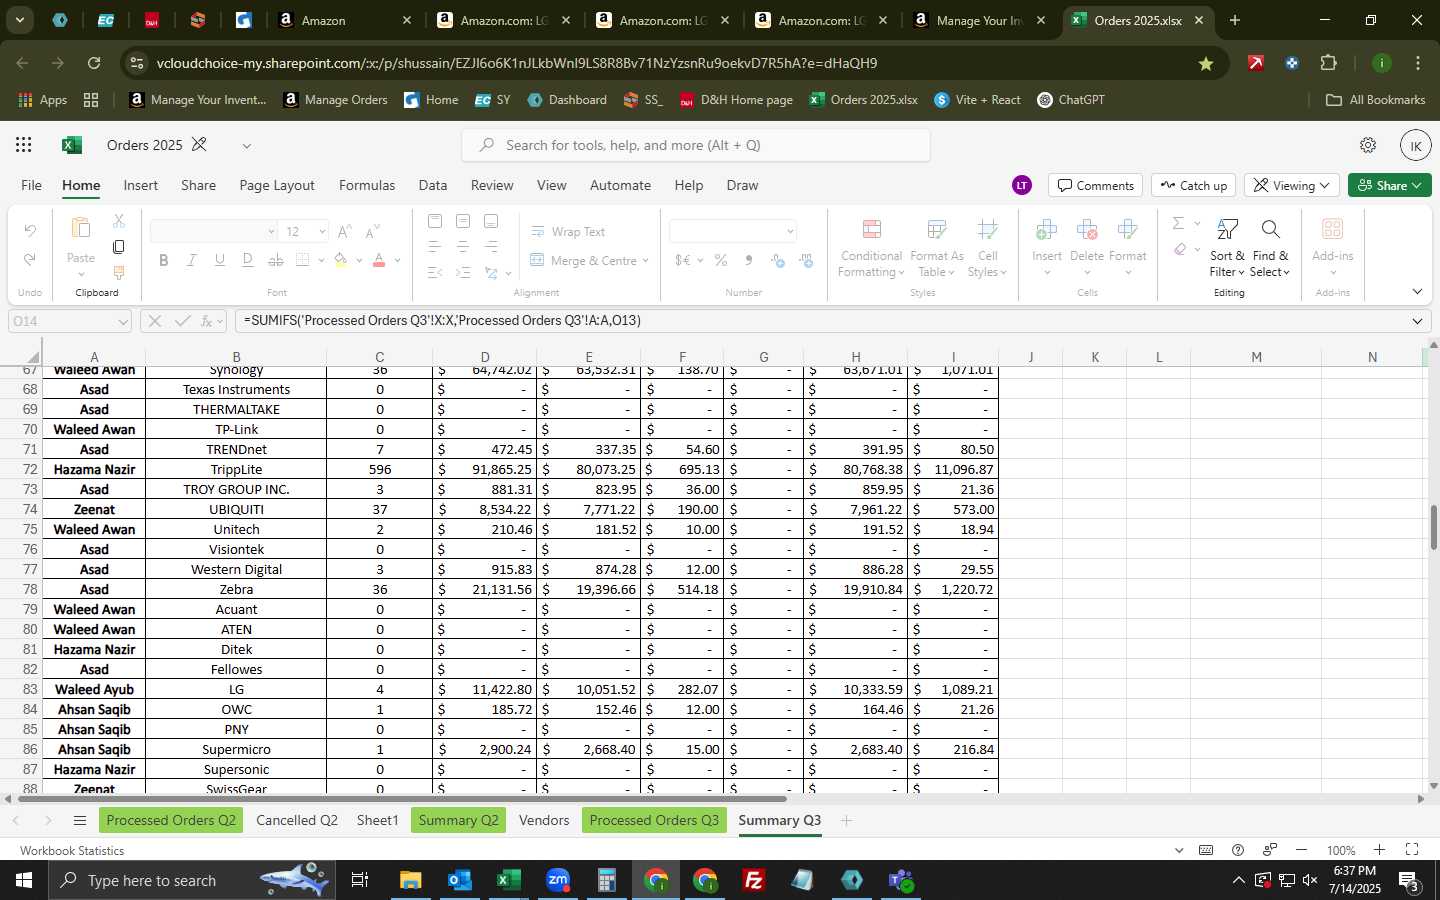
Task: Open Outlook from the Windows taskbar
Action: coord(459,880)
